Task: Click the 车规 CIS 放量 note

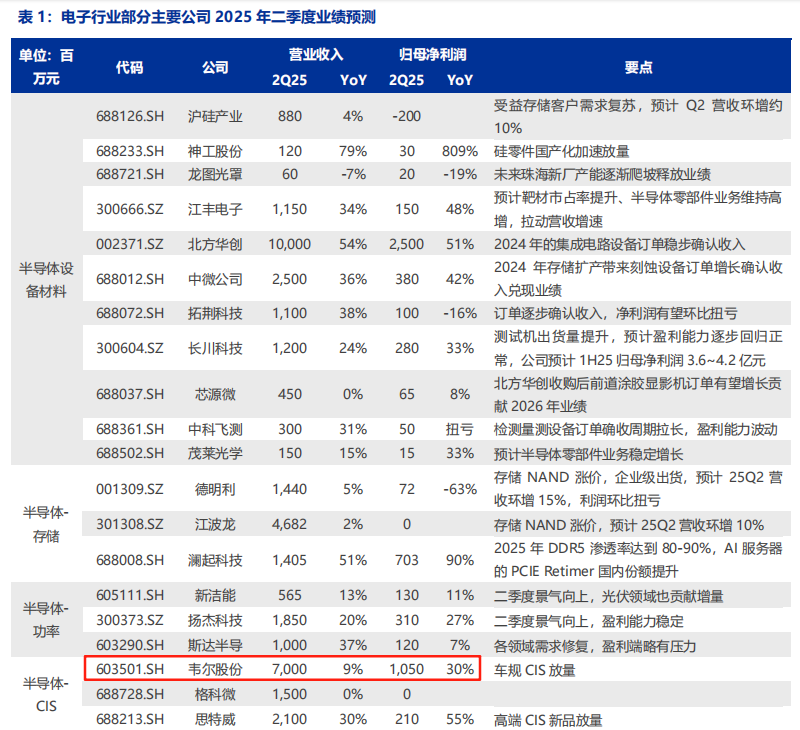Action: click(534, 670)
